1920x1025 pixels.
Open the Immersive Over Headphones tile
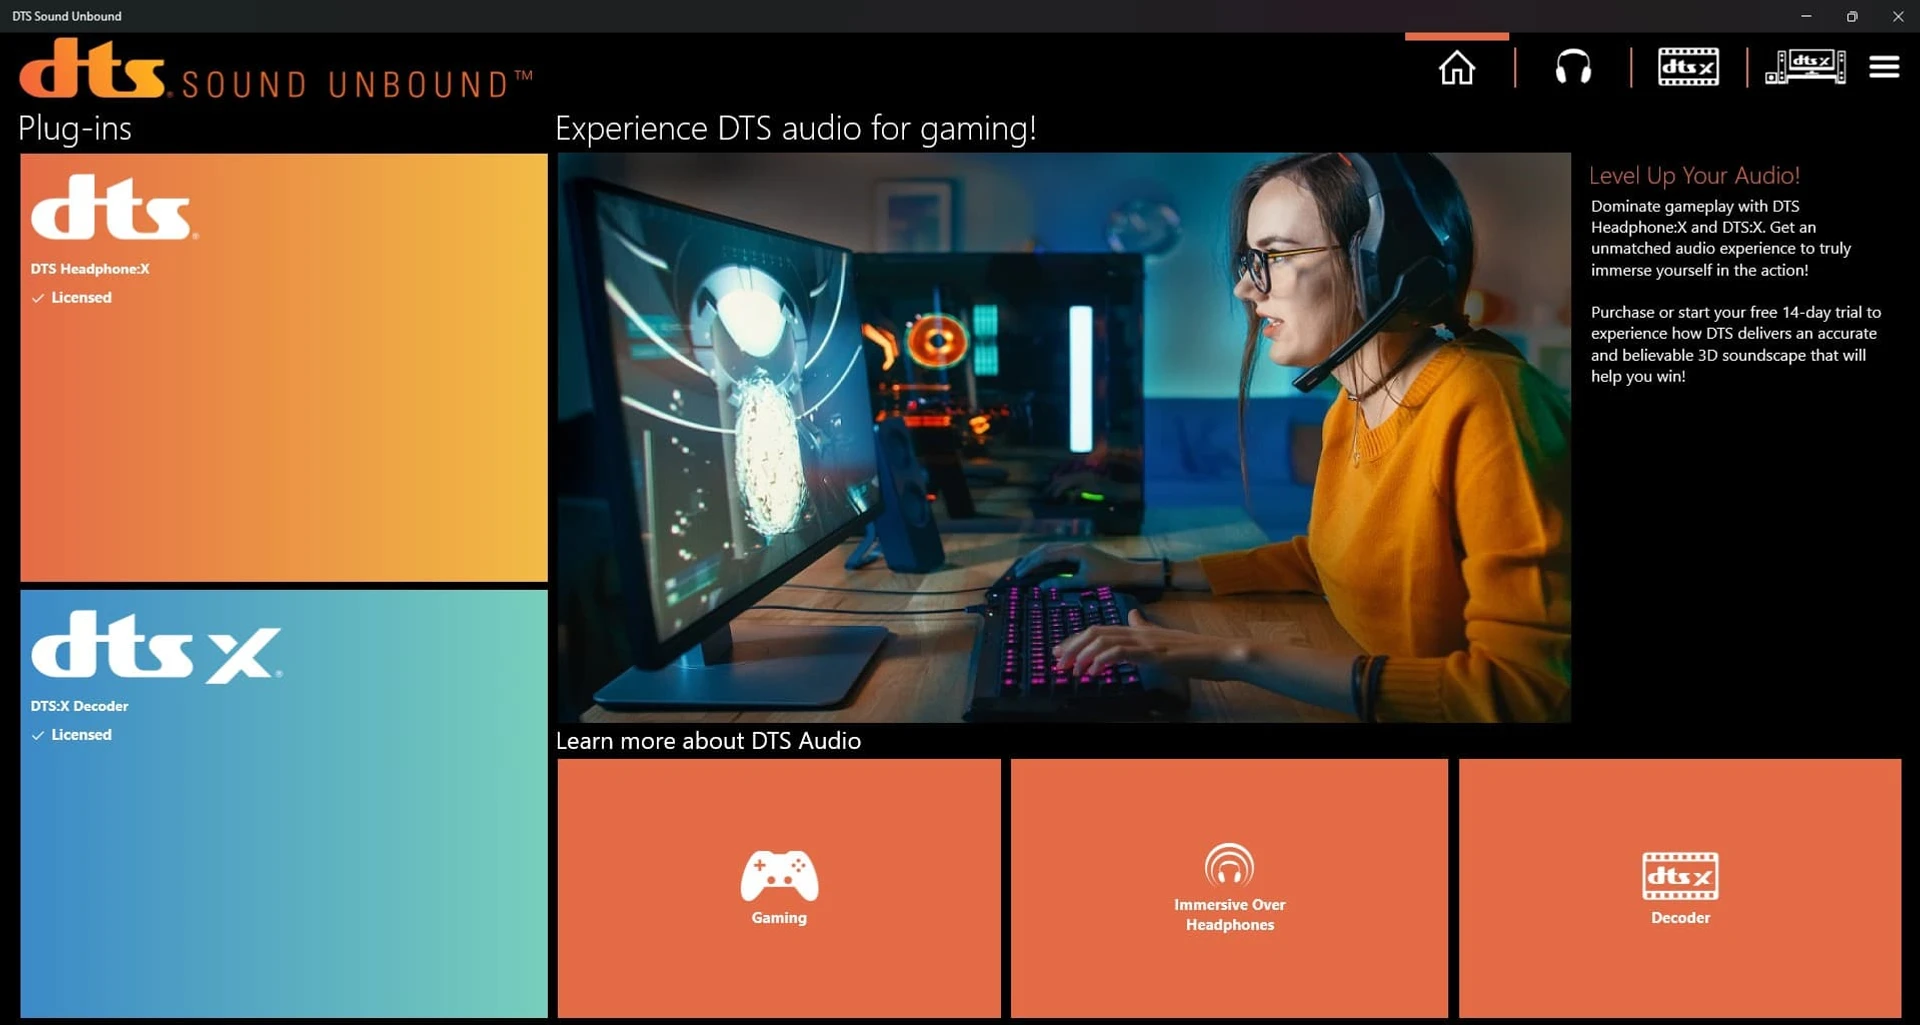(1229, 888)
